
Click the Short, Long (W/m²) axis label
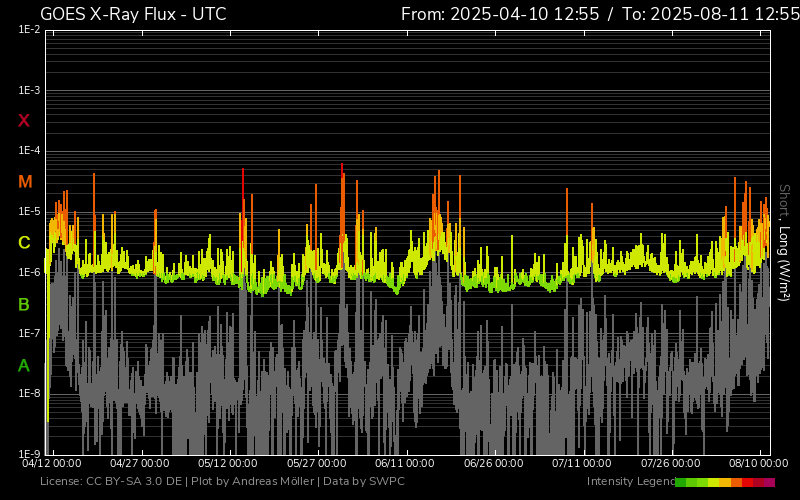click(x=784, y=241)
